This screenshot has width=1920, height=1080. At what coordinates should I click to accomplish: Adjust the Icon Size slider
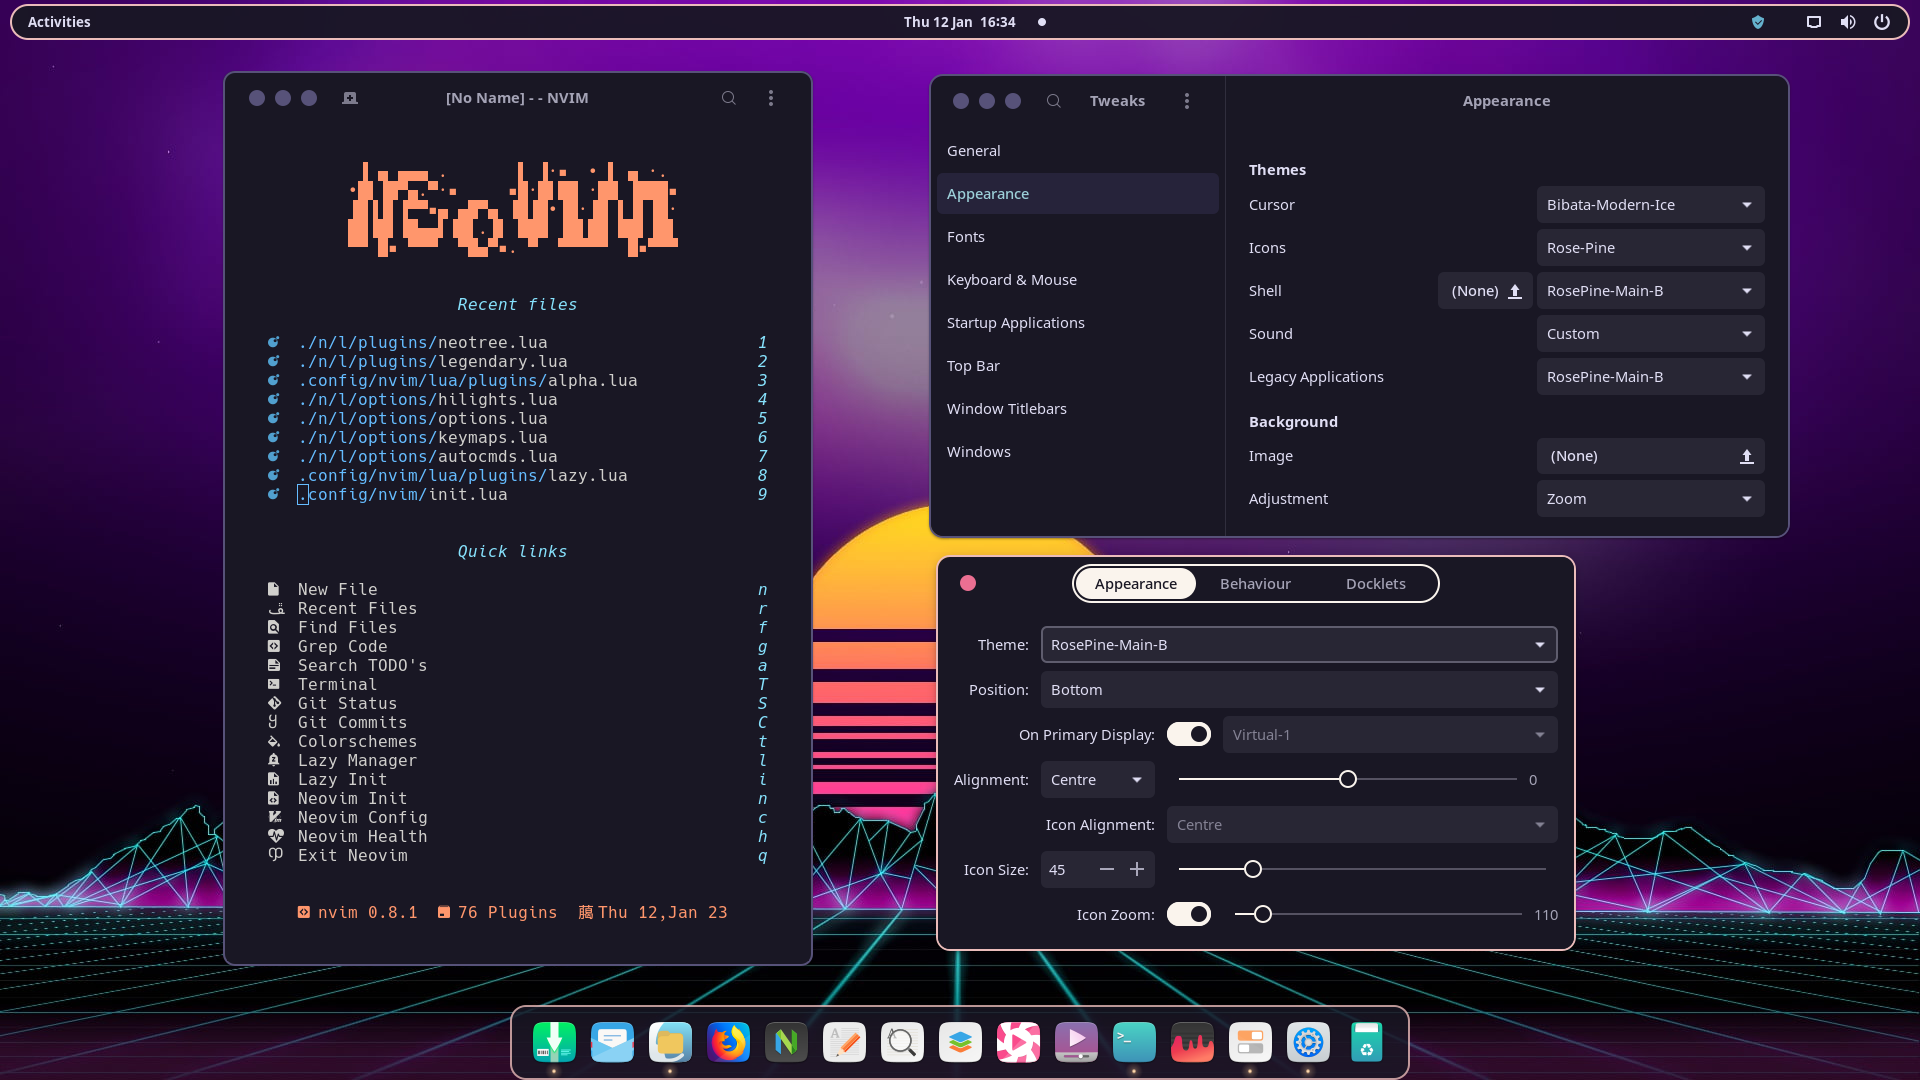coord(1362,870)
